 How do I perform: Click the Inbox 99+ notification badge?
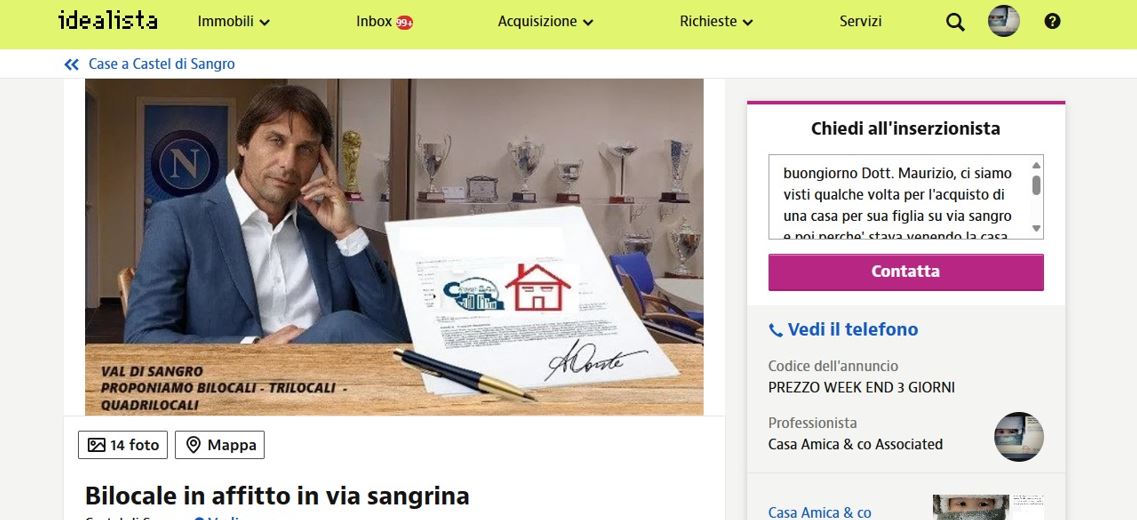click(405, 22)
